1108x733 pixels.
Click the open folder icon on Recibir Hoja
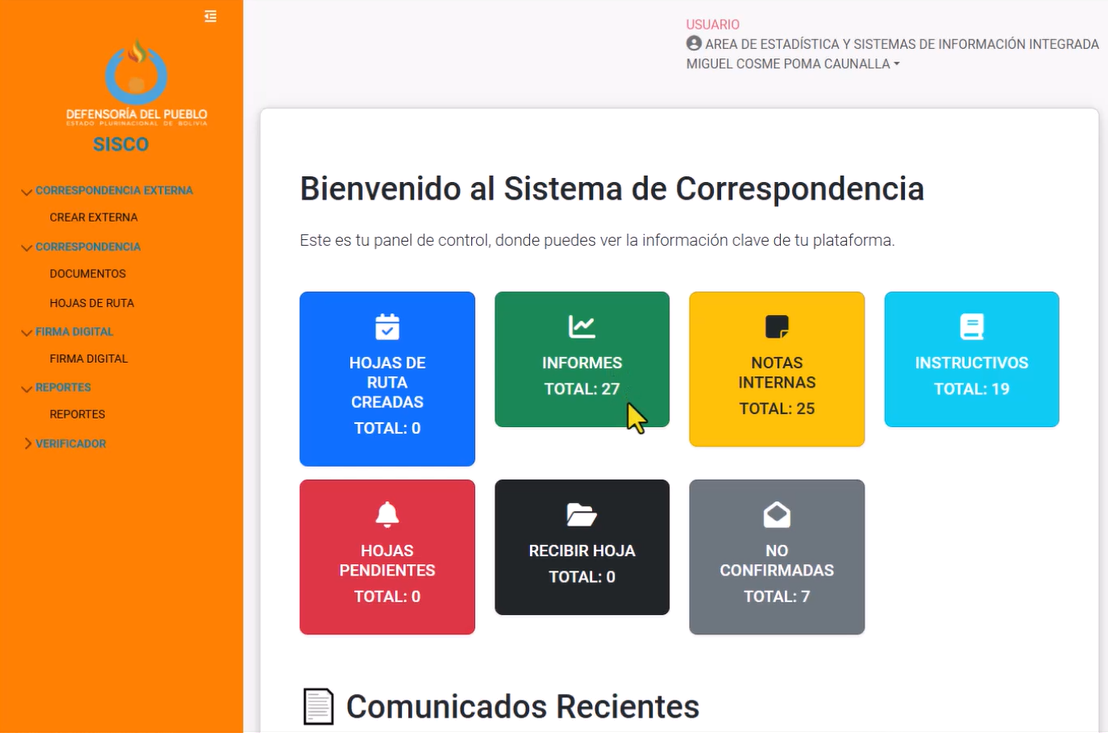click(x=581, y=515)
